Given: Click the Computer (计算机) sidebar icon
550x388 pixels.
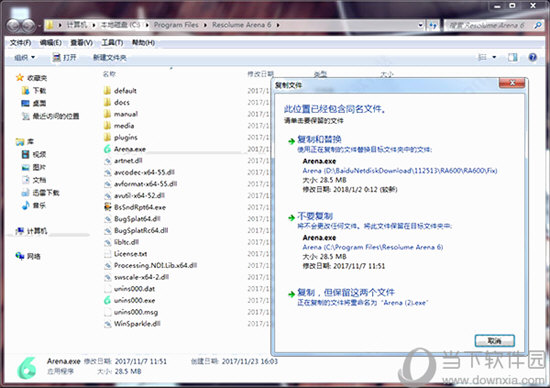Looking at the screenshot, I should 20,230.
